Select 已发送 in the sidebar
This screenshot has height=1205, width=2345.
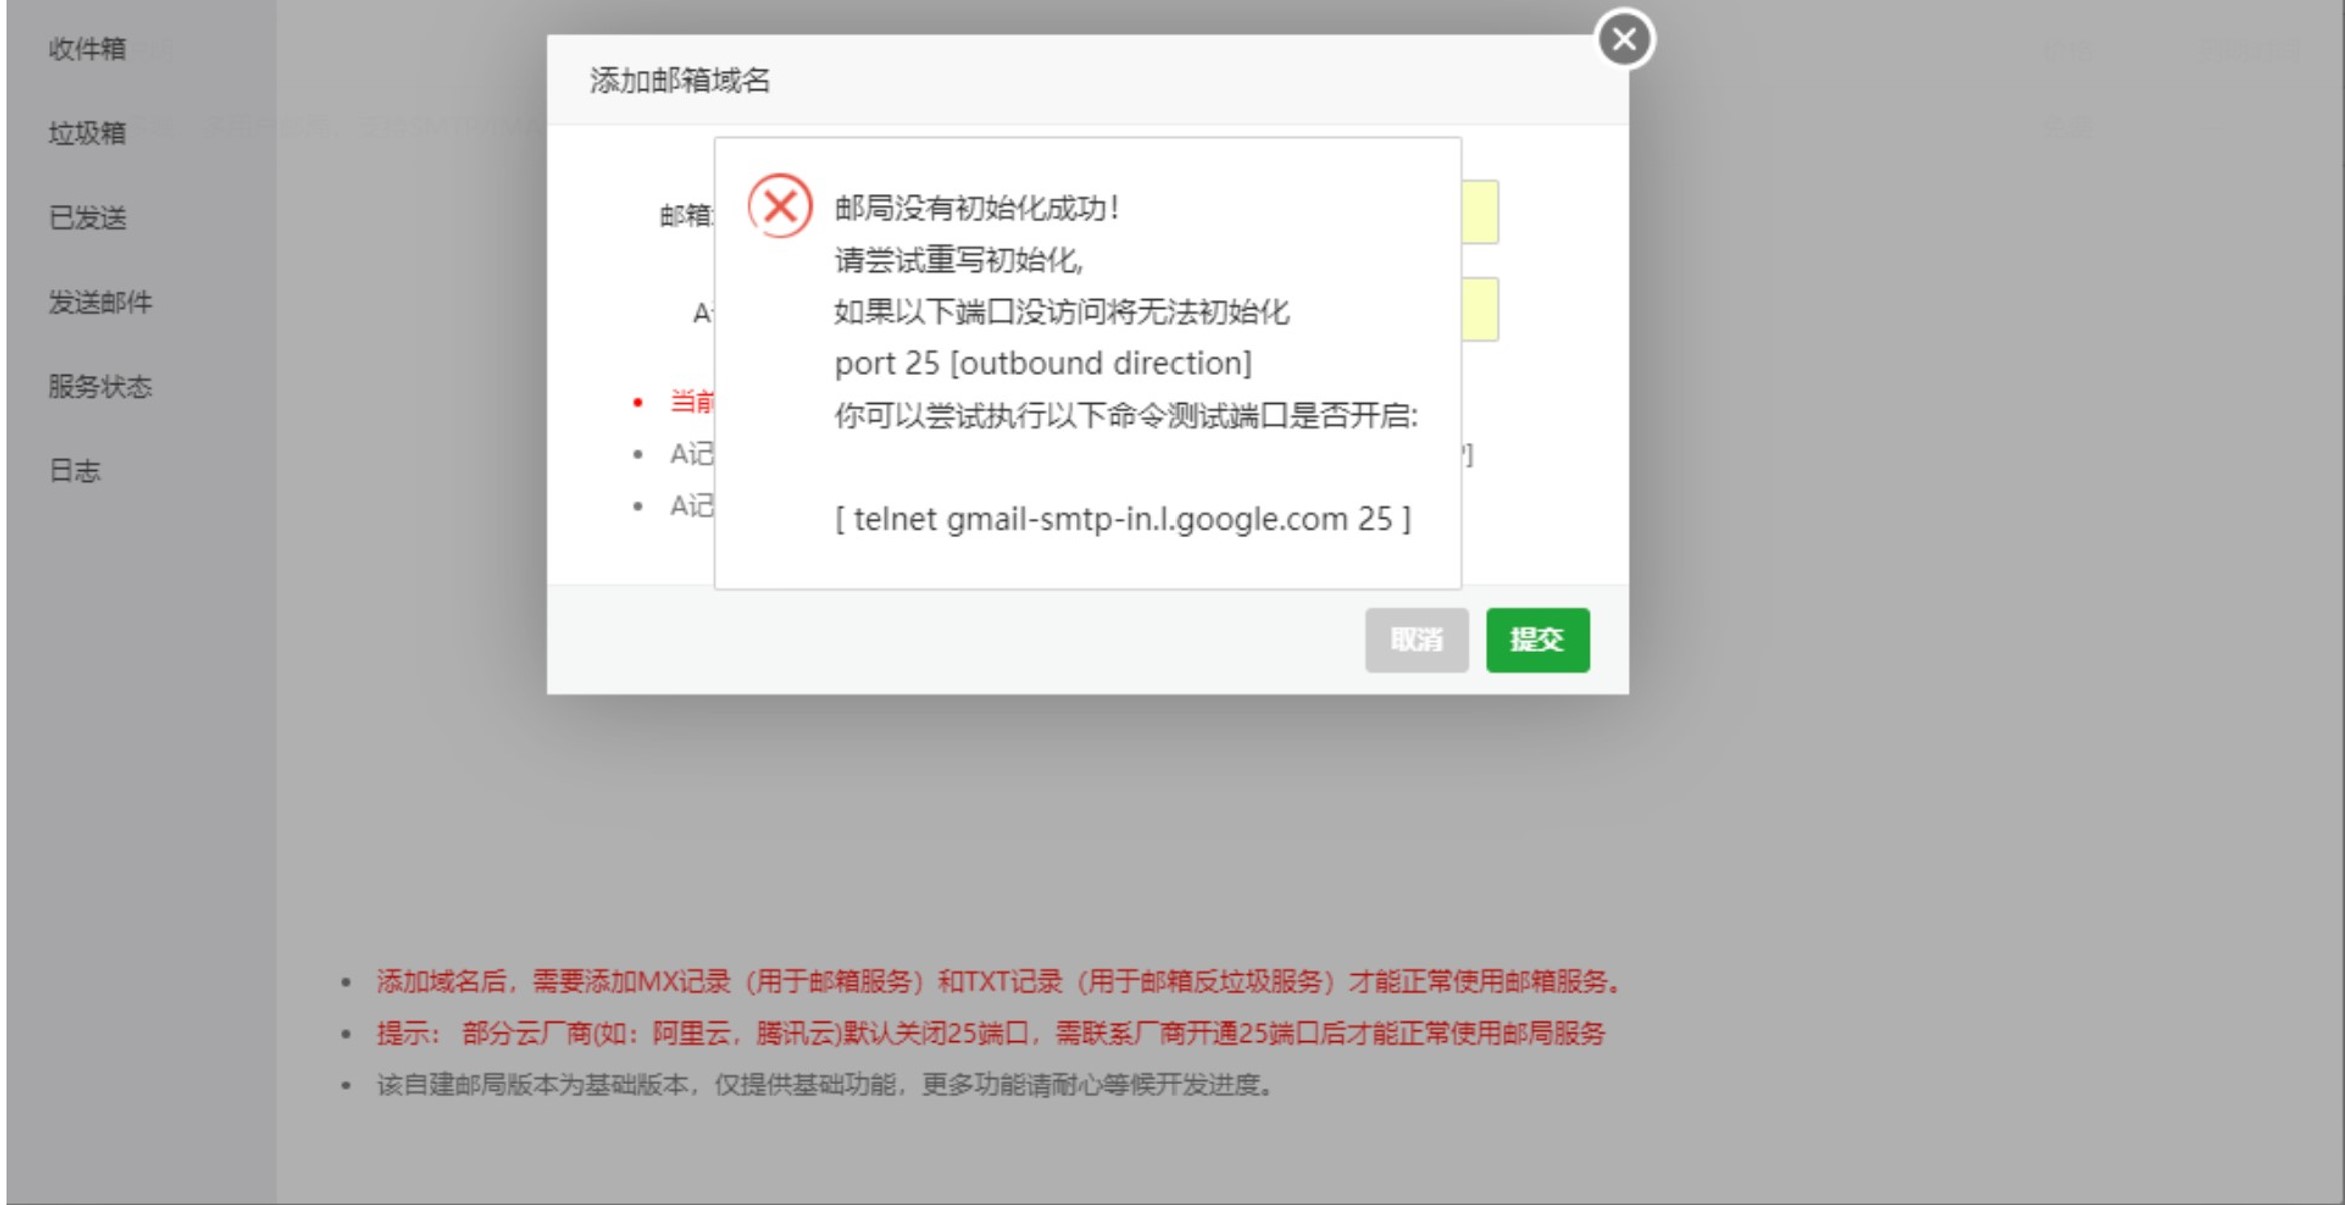[88, 216]
